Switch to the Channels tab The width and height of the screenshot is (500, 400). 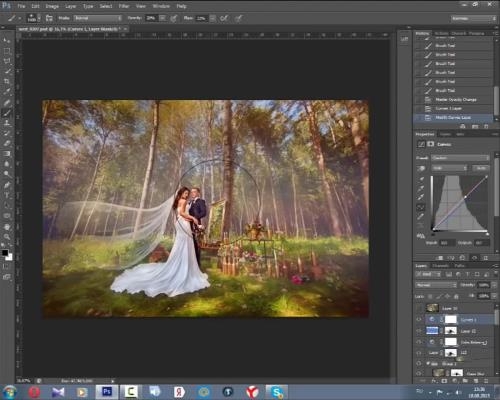pyautogui.click(x=440, y=266)
